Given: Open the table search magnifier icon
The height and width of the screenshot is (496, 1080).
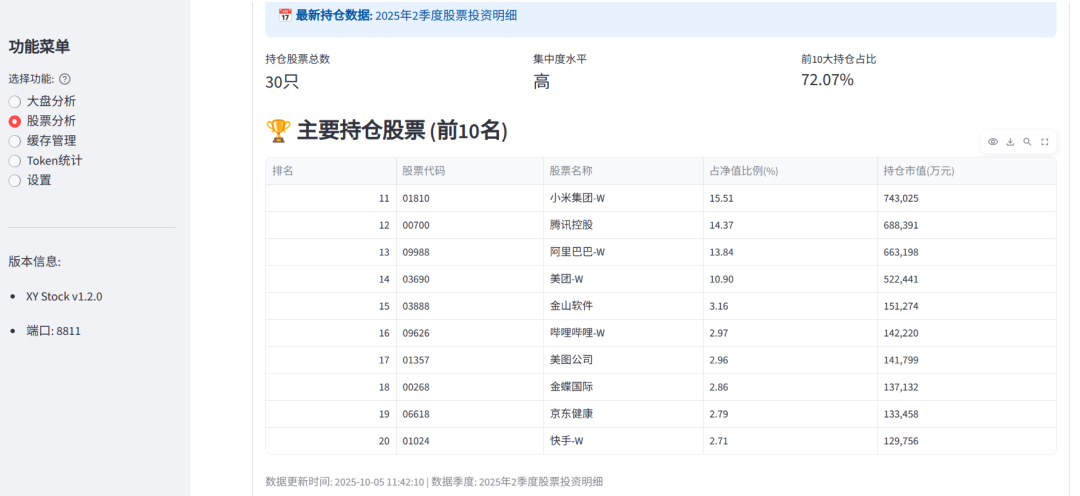Looking at the screenshot, I should coord(1027,142).
